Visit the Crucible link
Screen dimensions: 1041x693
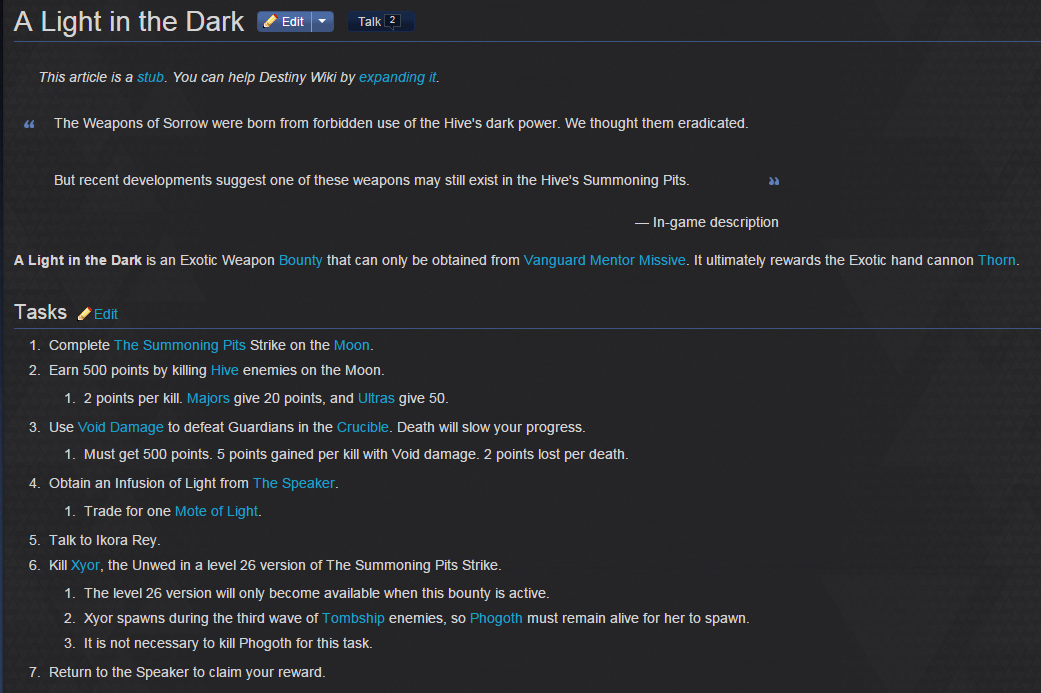[x=362, y=427]
